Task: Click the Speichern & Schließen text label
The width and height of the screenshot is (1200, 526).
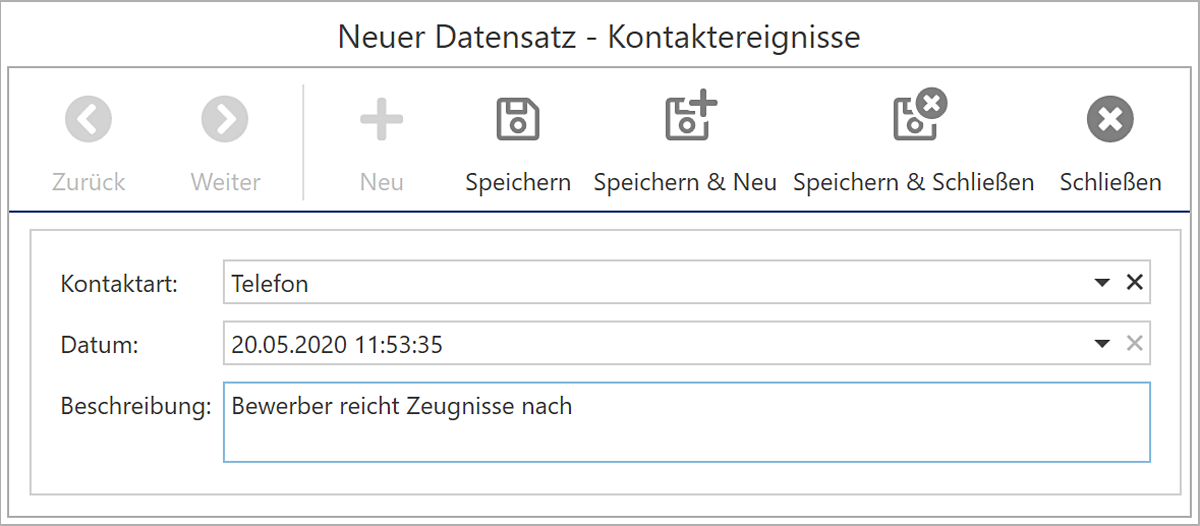Action: (913, 183)
